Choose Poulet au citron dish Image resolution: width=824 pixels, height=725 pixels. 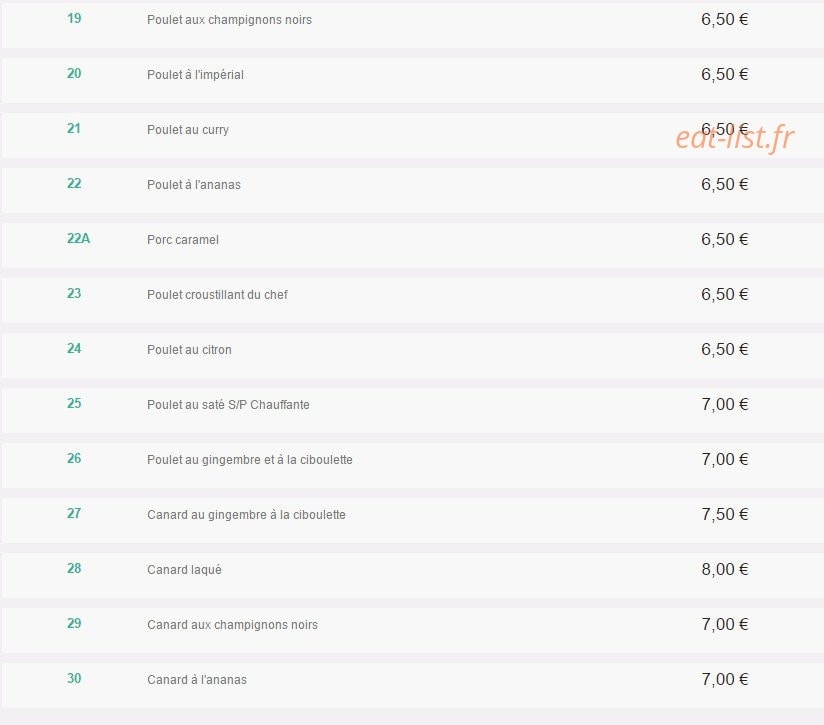click(189, 350)
